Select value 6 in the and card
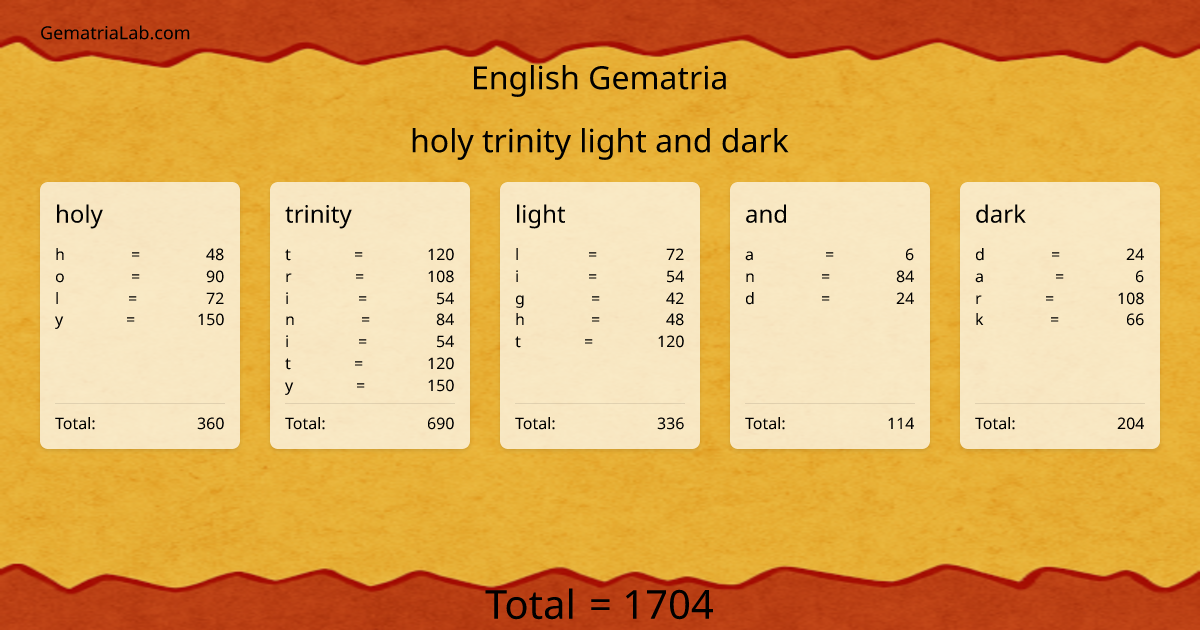The image size is (1200, 630). point(910,255)
